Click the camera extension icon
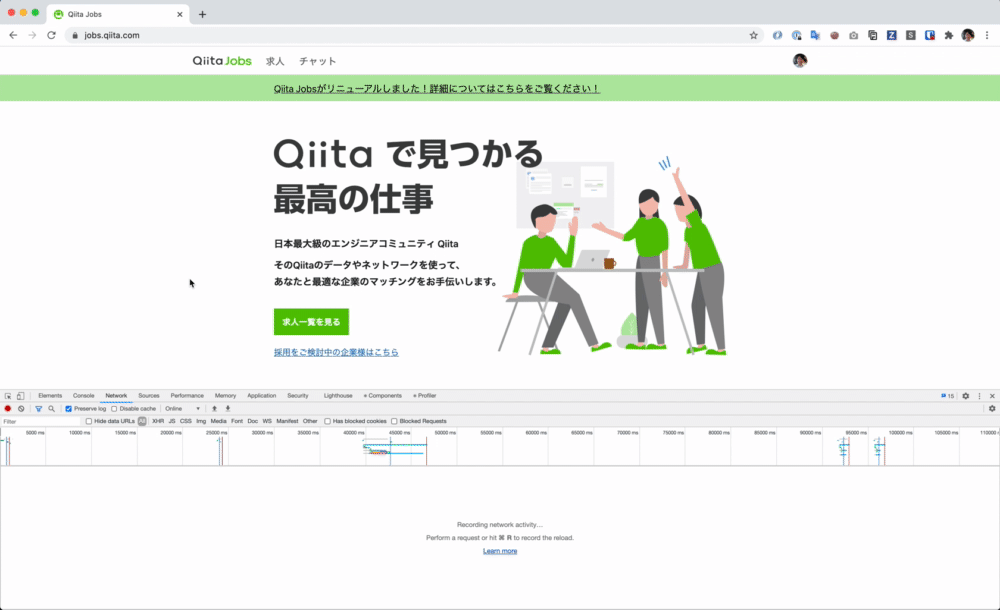The image size is (1000, 610). pos(853,35)
